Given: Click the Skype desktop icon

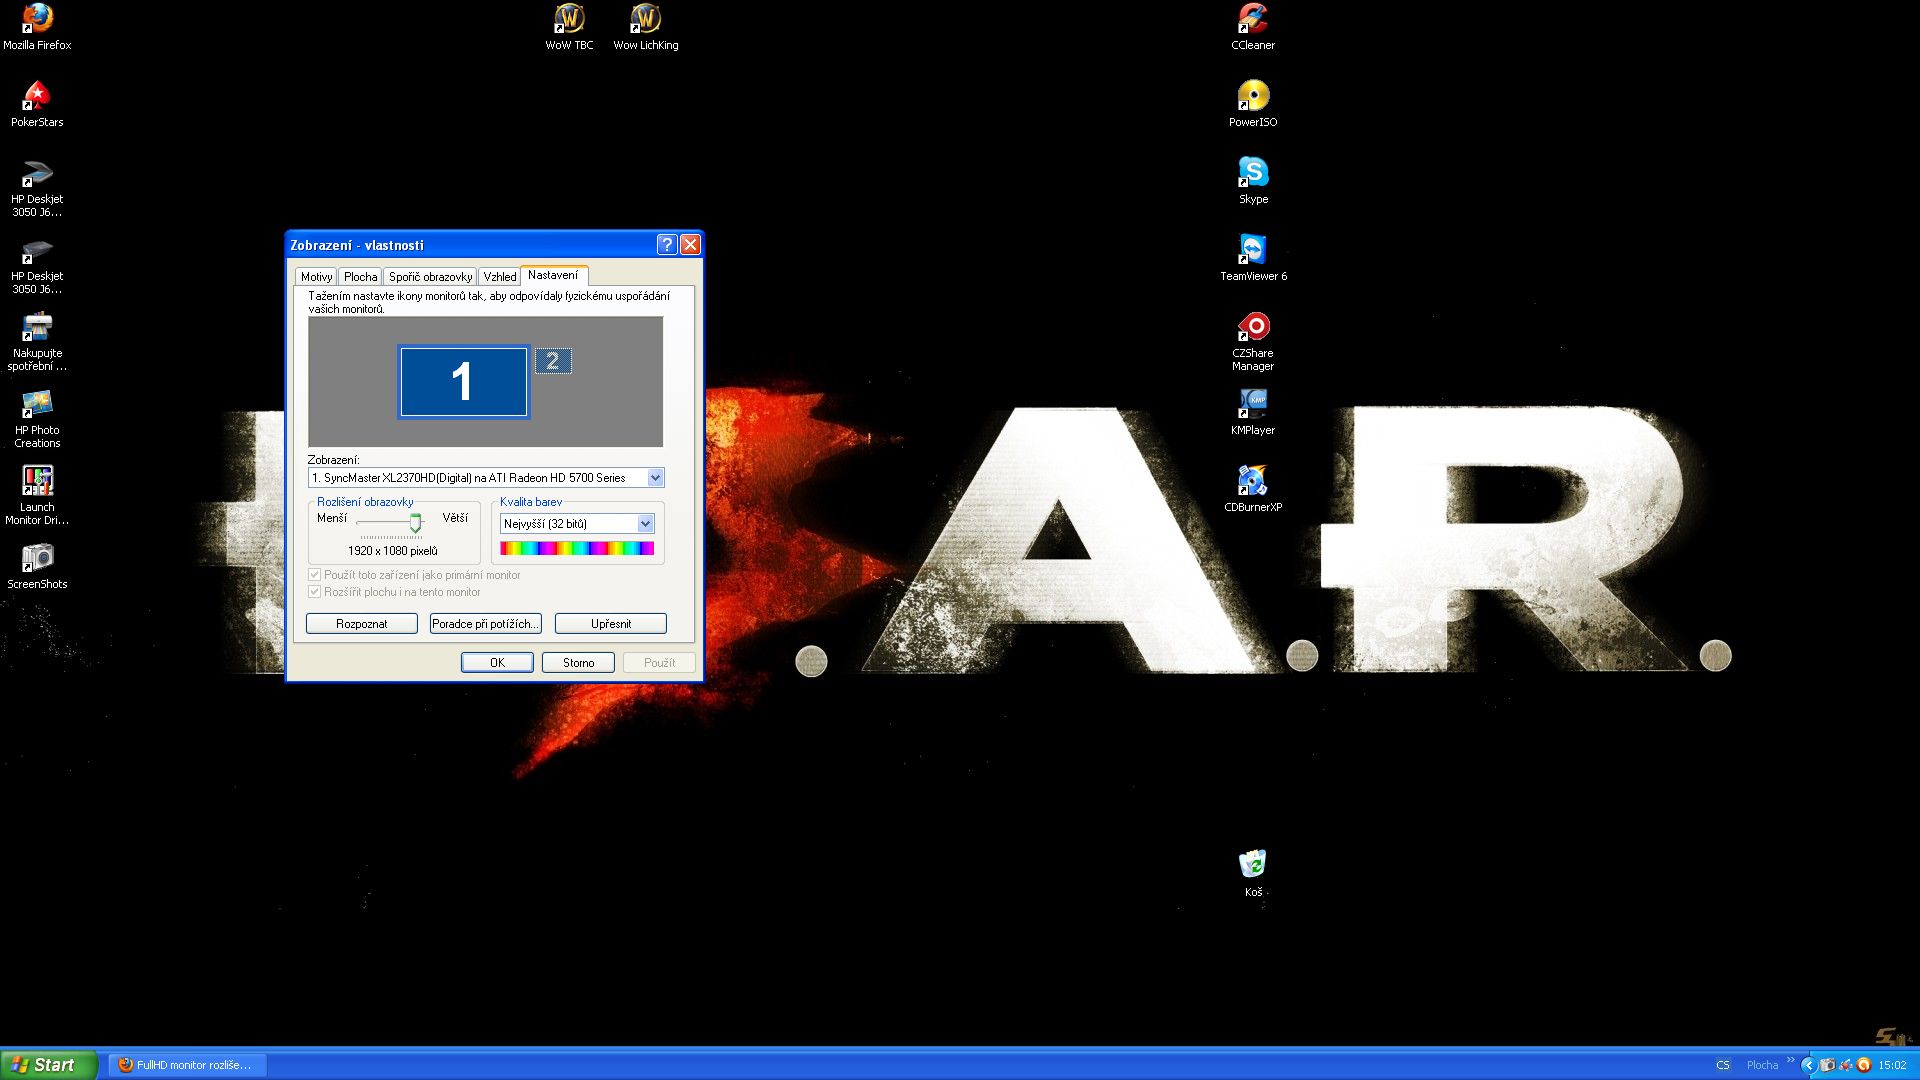Looking at the screenshot, I should 1253,174.
